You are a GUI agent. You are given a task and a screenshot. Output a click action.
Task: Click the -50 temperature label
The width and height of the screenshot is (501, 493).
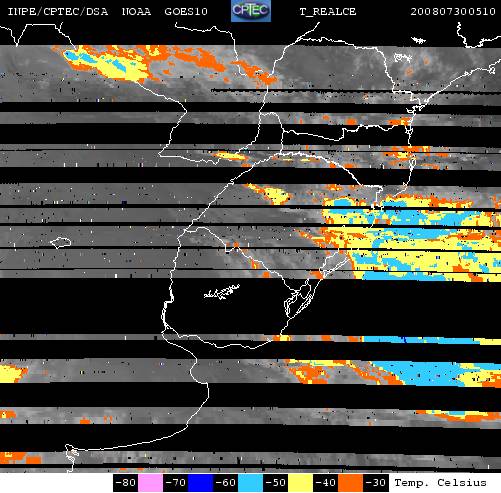coord(276,483)
